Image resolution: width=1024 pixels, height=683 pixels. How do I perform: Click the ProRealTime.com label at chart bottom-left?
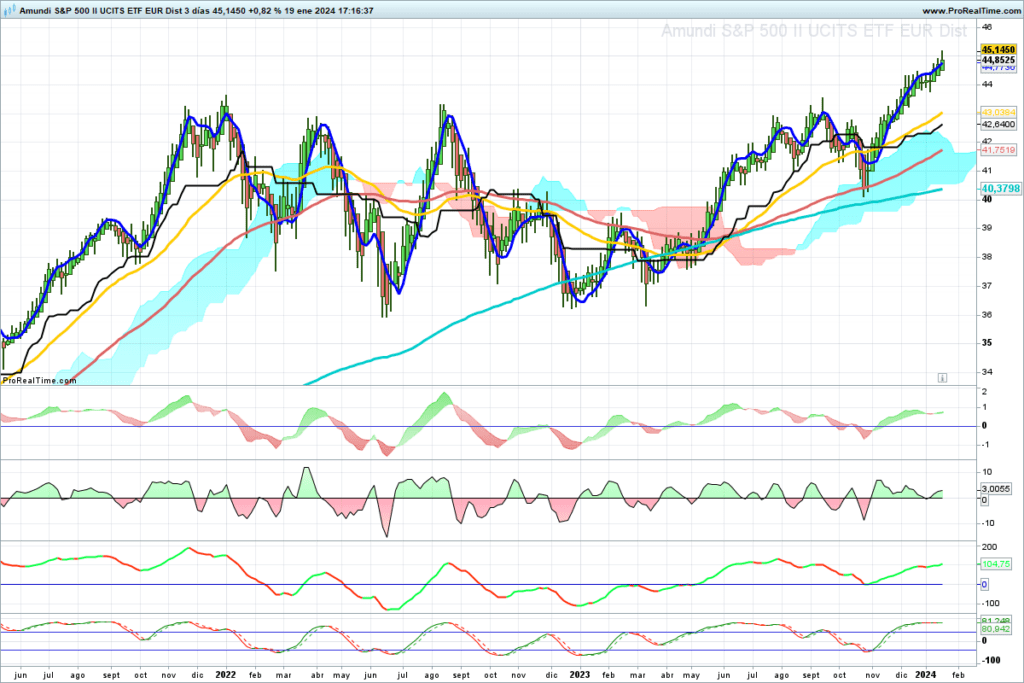click(39, 380)
